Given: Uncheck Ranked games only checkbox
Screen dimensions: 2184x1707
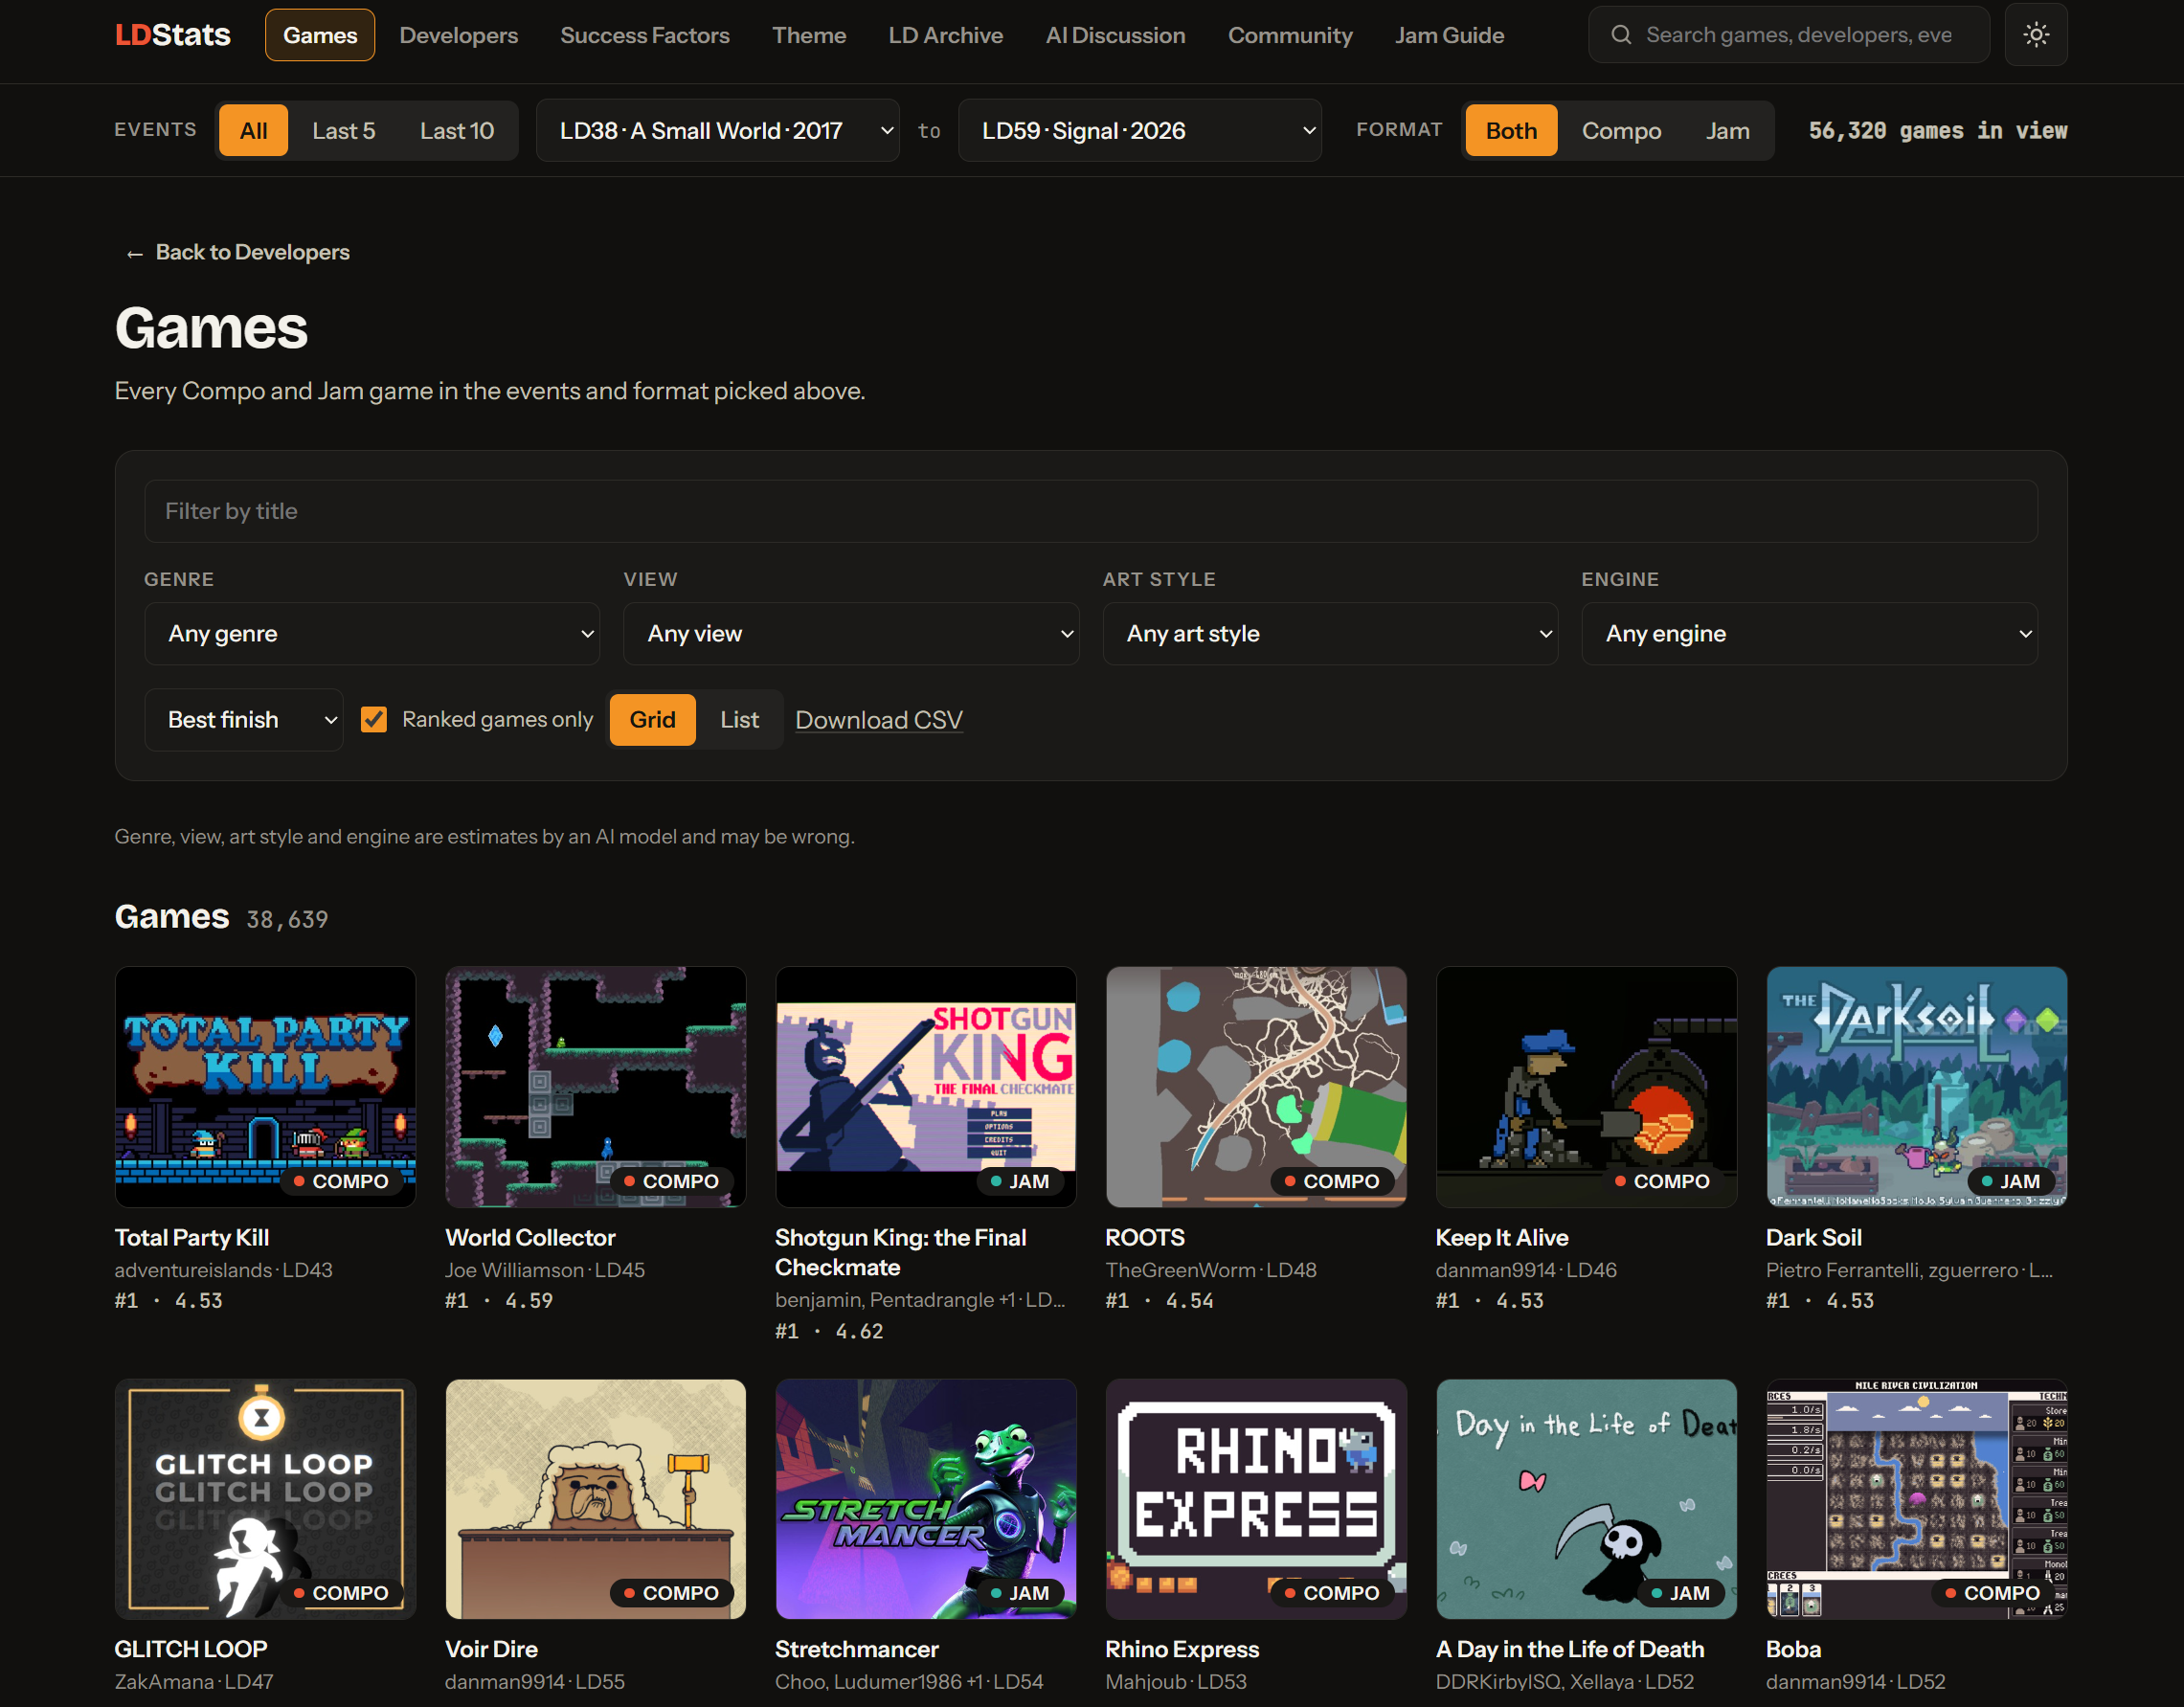Looking at the screenshot, I should (x=374, y=719).
